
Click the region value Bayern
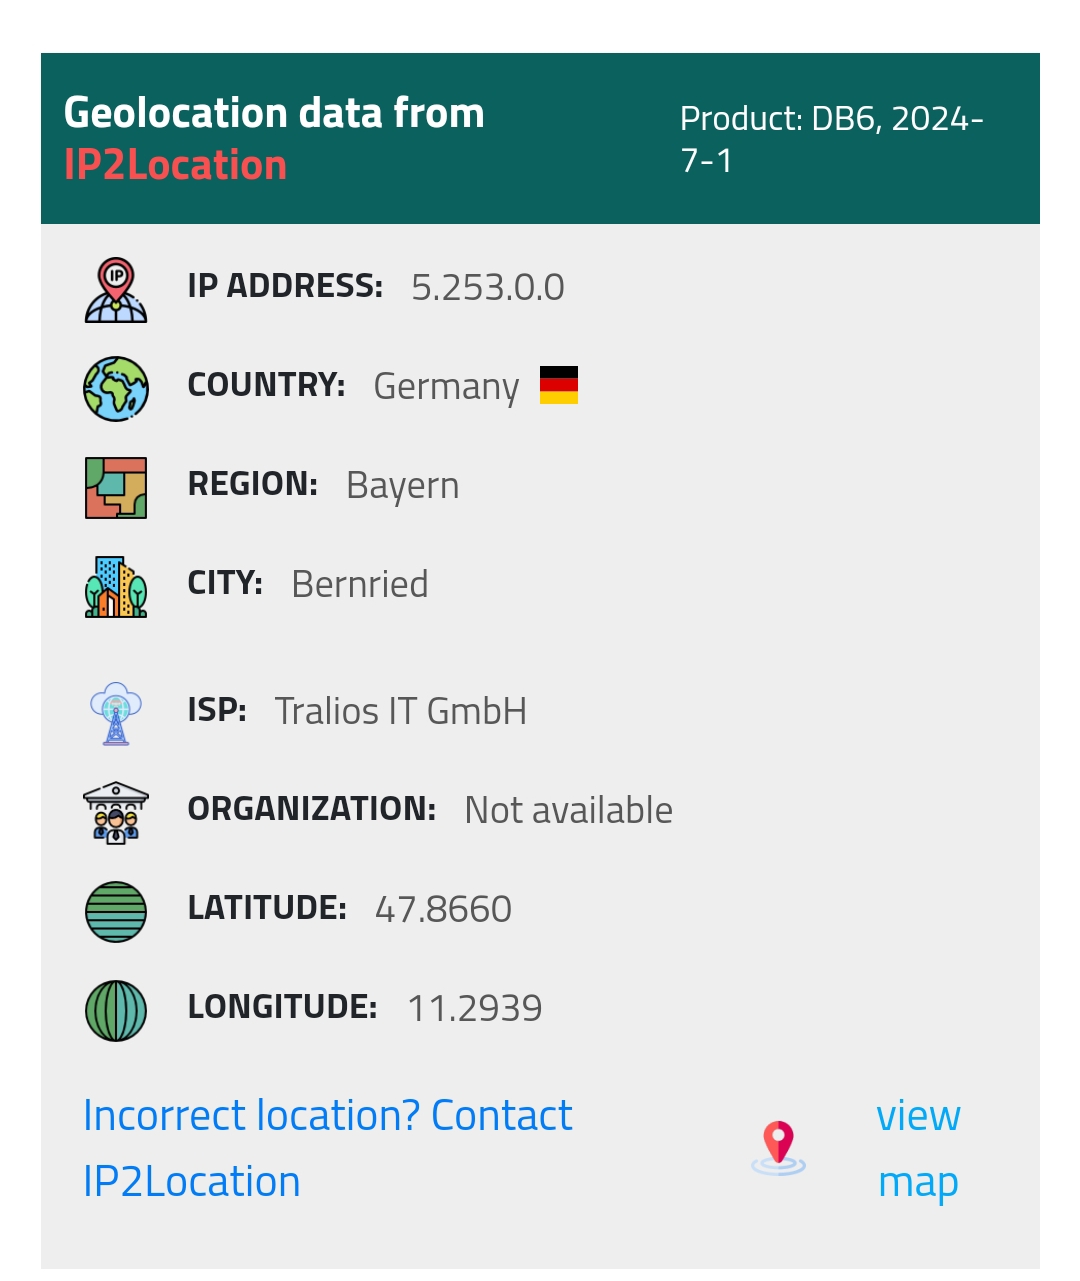click(x=402, y=485)
